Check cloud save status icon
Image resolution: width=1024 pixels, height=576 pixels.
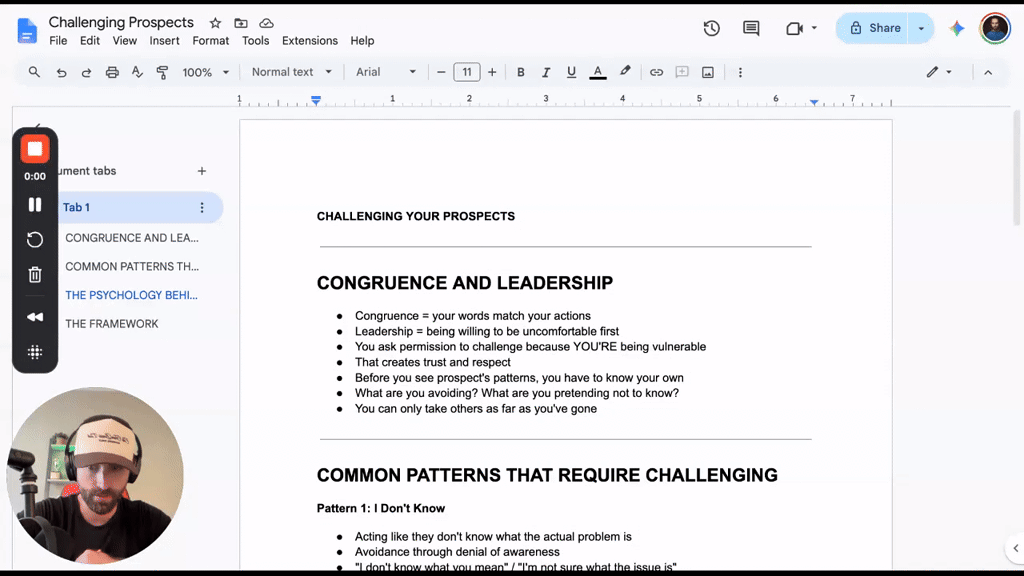pos(266,23)
